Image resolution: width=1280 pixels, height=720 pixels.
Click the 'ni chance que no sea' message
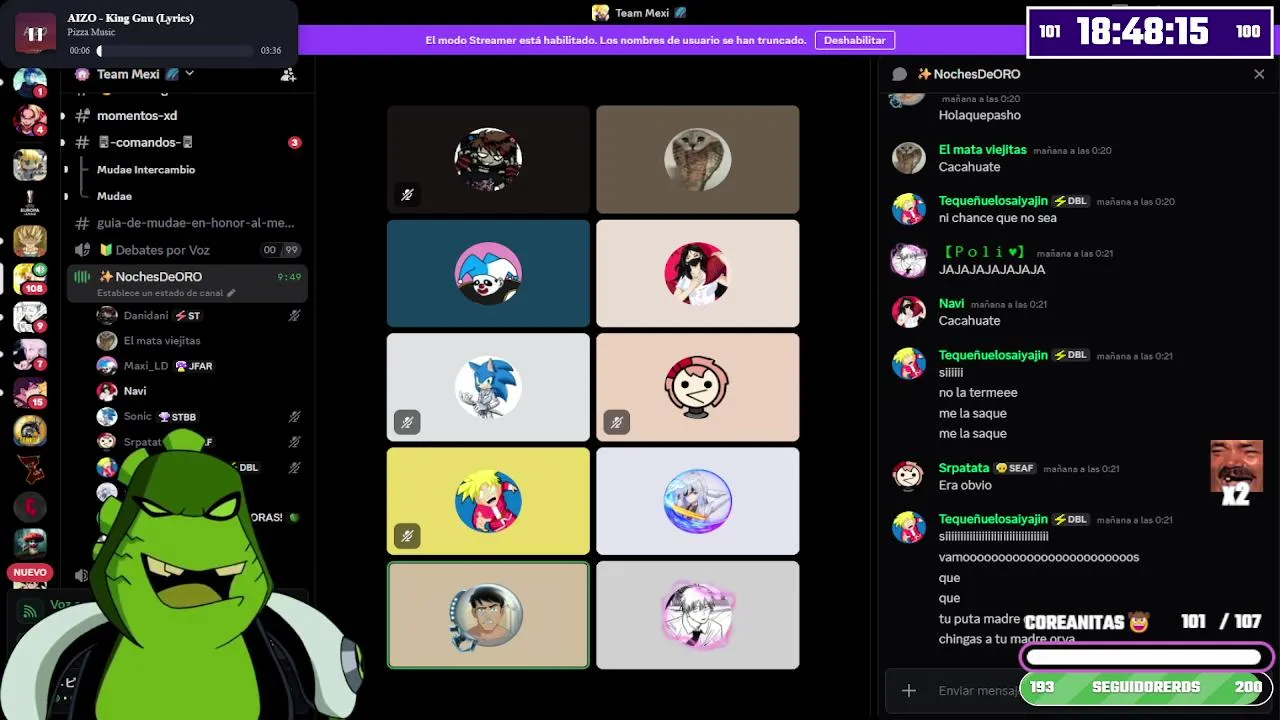pos(998,218)
